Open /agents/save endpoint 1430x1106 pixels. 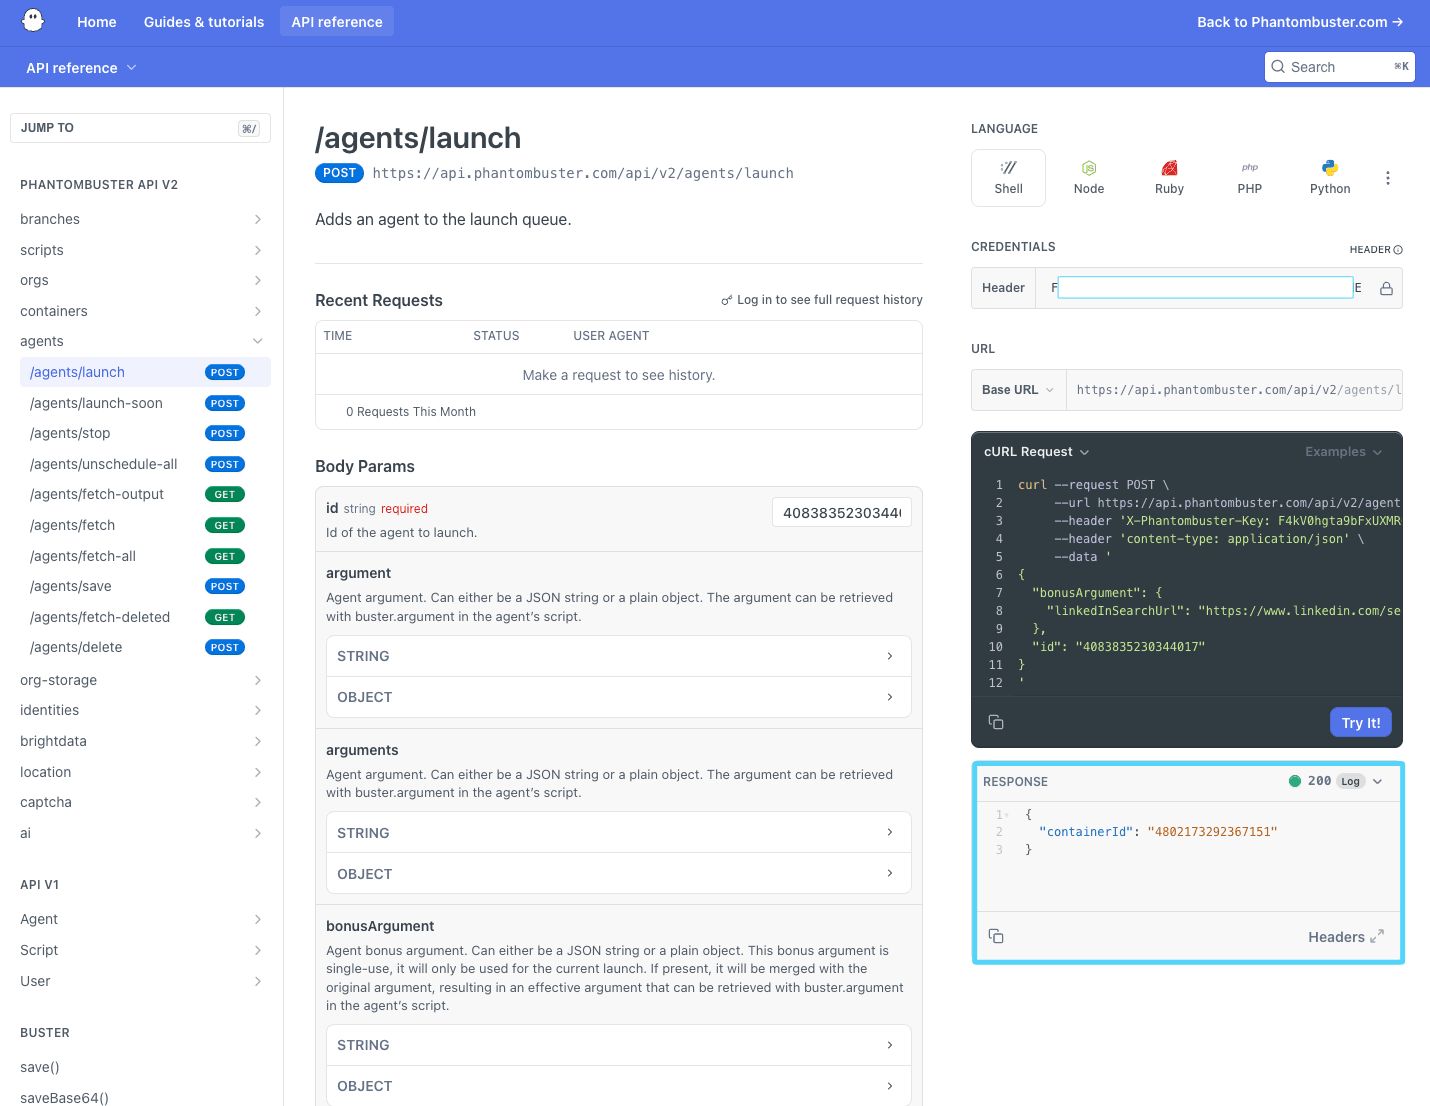click(145, 586)
